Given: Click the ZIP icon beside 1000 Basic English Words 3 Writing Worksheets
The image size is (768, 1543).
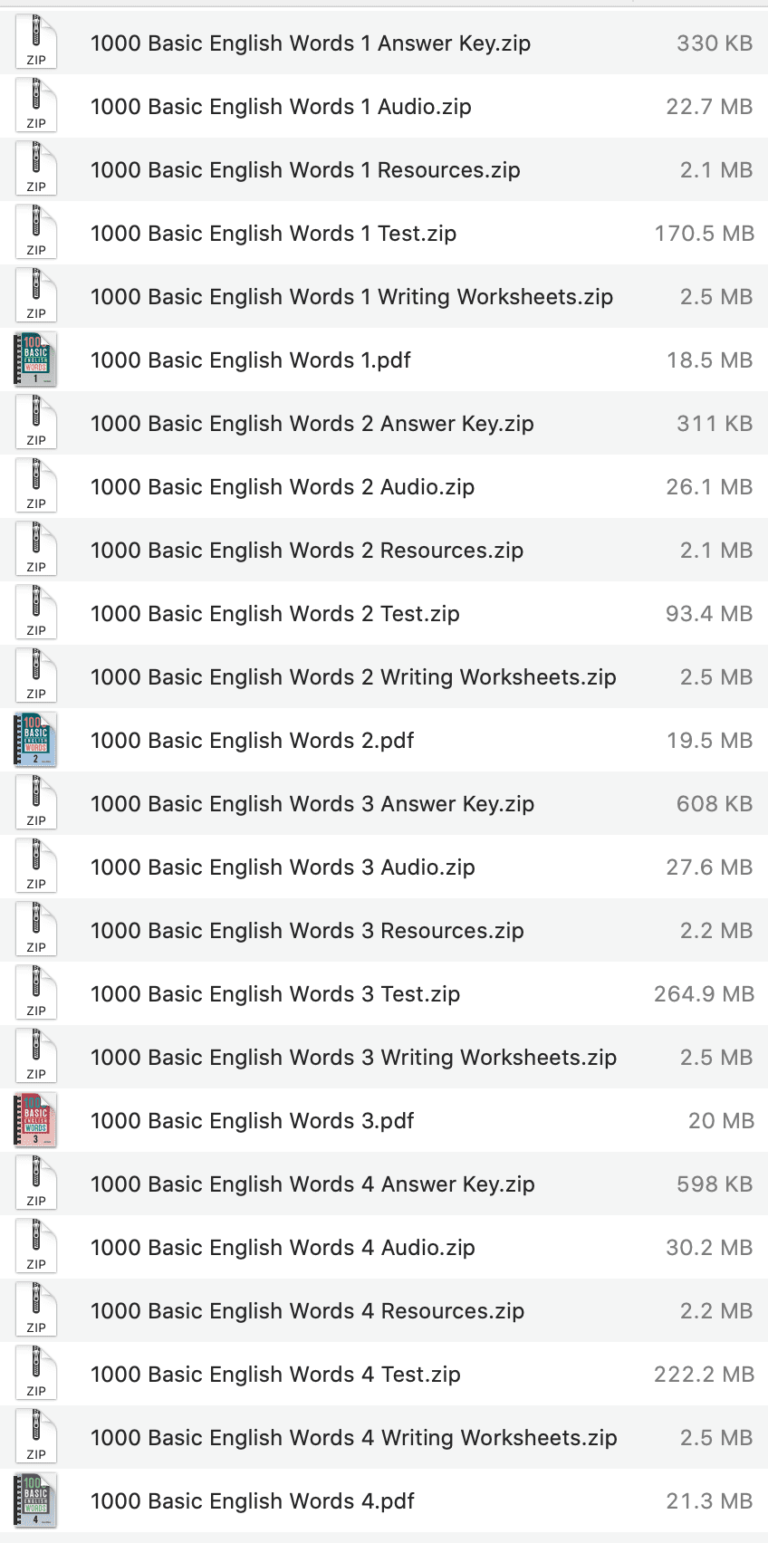Looking at the screenshot, I should pos(37,1057).
